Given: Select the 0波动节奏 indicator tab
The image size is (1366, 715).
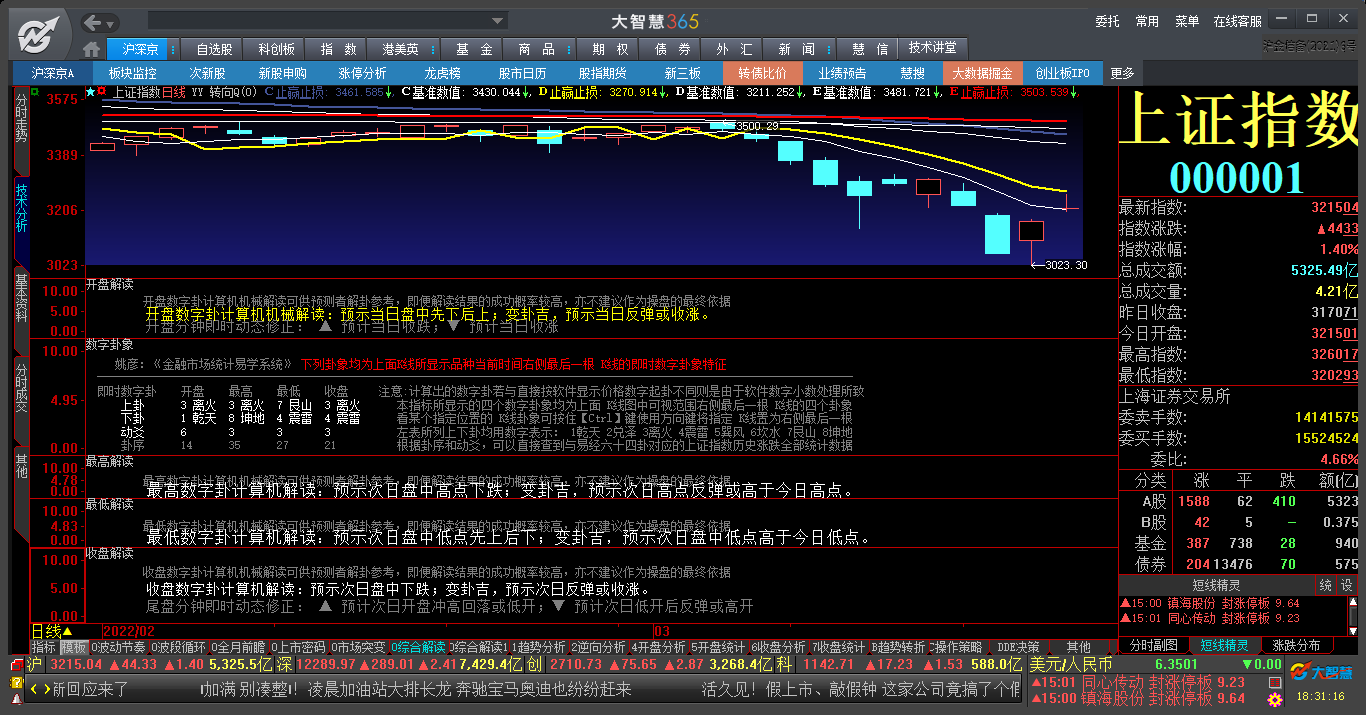Looking at the screenshot, I should pos(119,647).
